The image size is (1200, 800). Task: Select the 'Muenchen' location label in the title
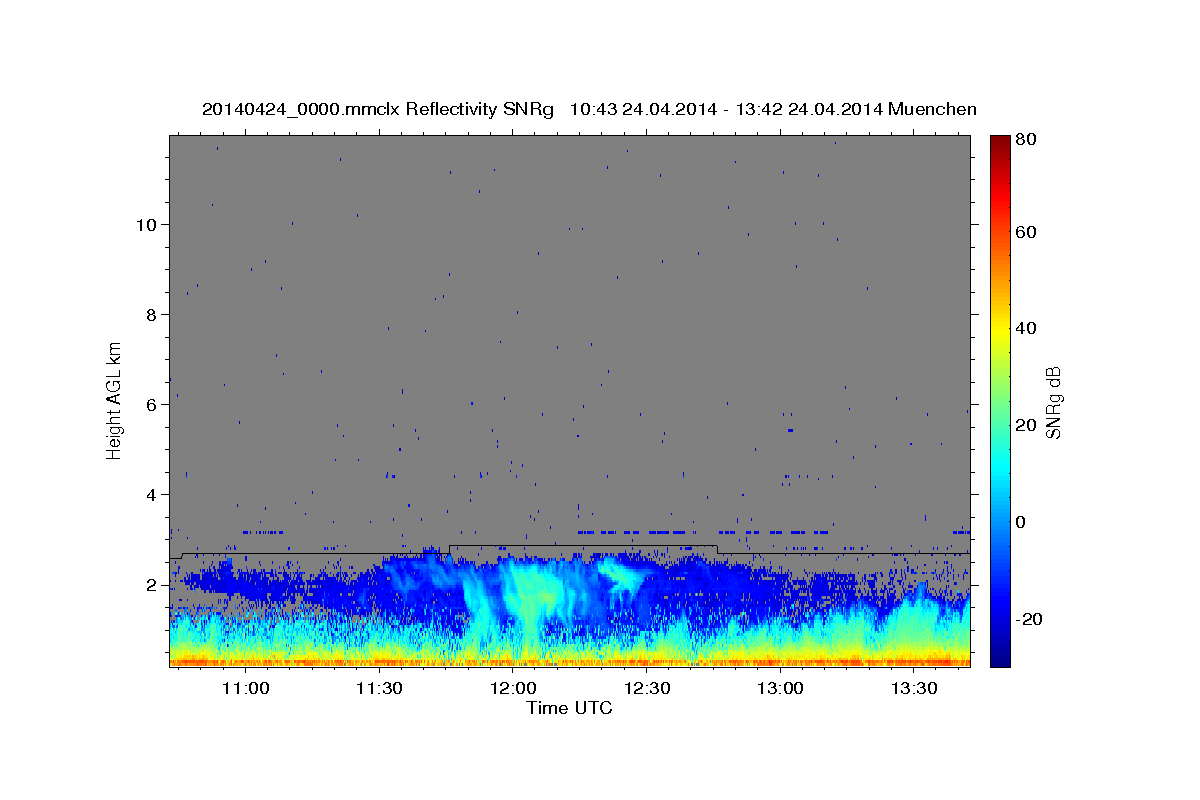932,109
